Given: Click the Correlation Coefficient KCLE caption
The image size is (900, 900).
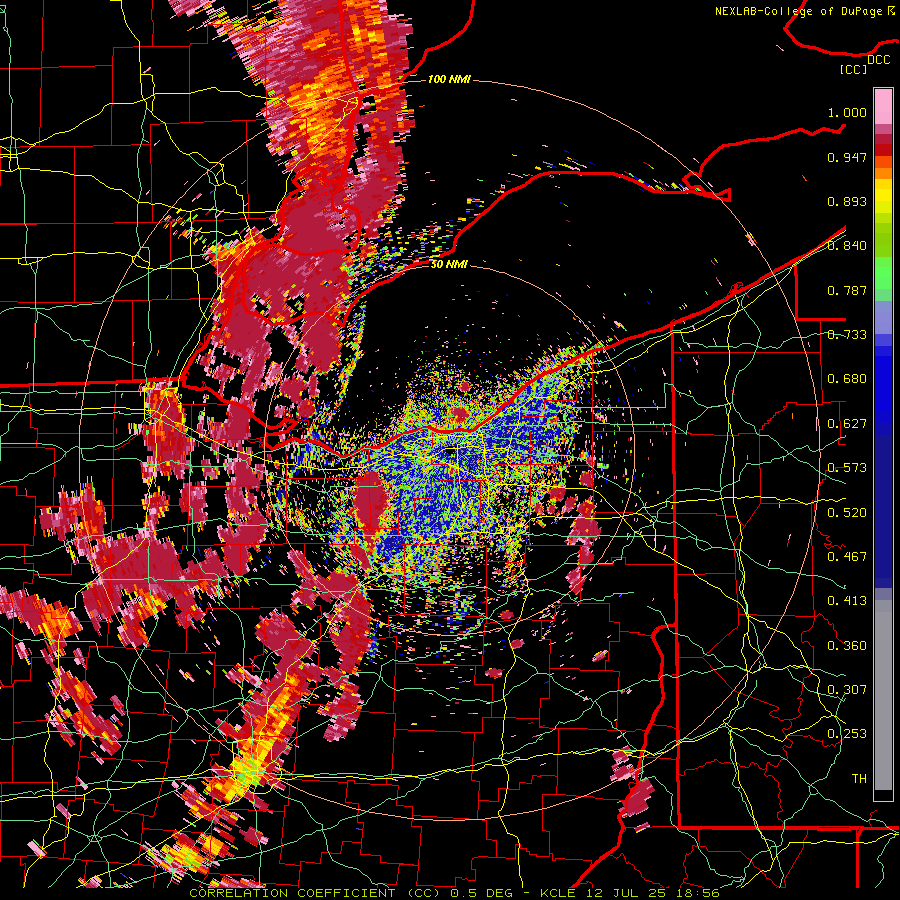Looking at the screenshot, I should click(454, 893).
